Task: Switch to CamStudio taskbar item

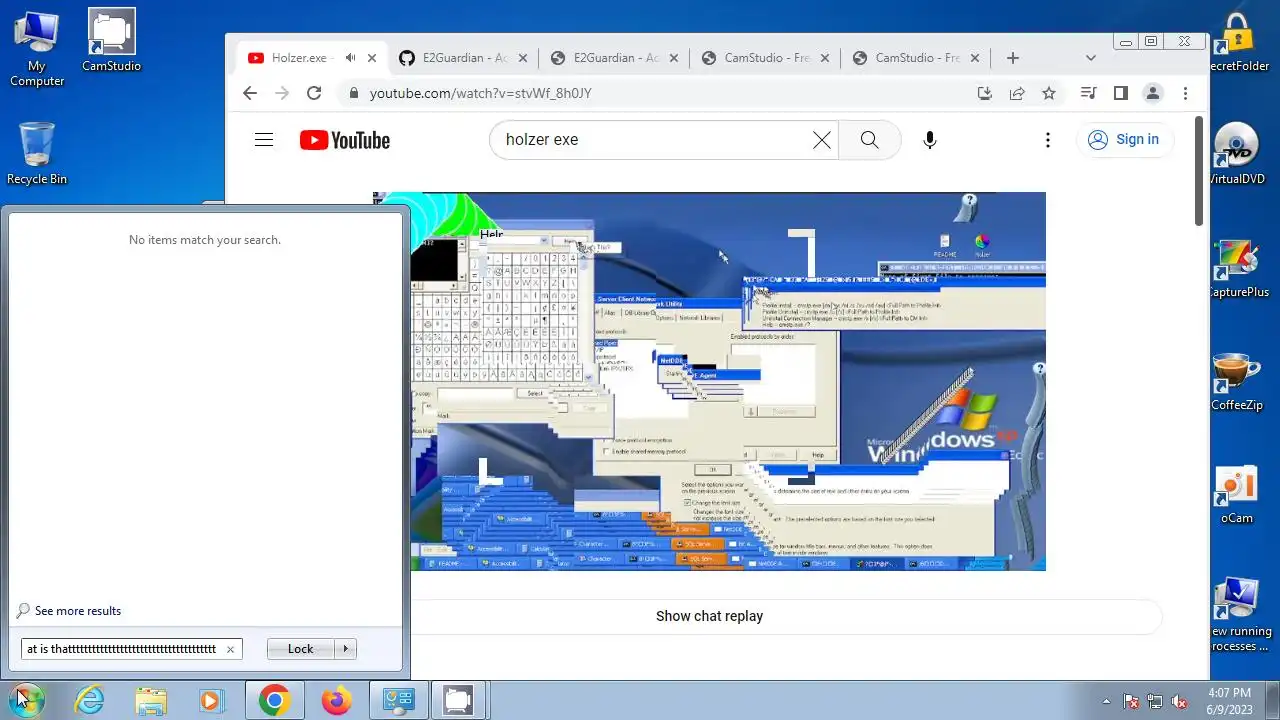Action: click(x=458, y=700)
